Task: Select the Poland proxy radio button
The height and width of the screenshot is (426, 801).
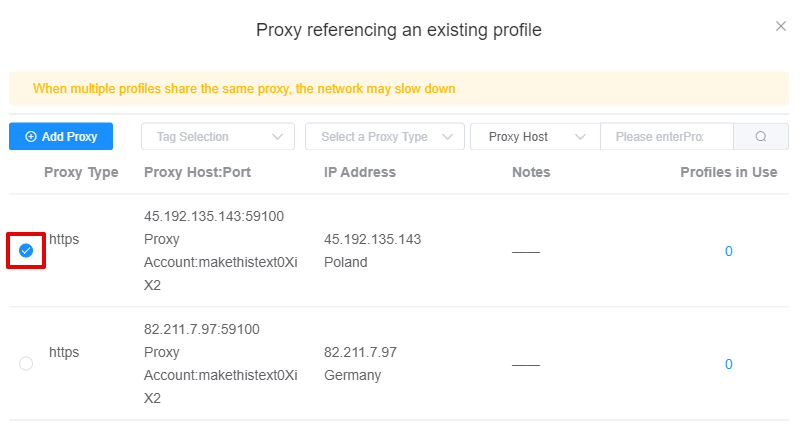Action: 26,250
